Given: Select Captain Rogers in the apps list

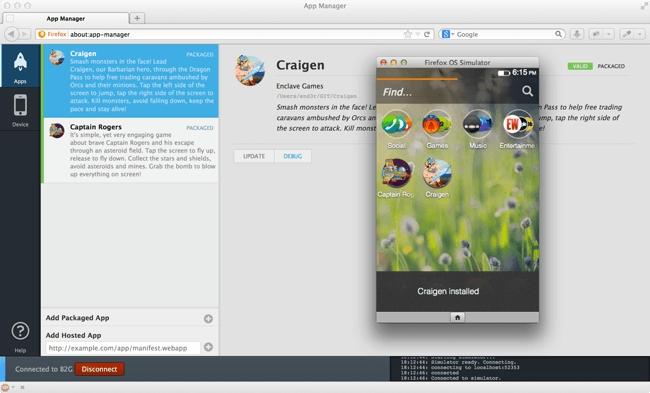Looking at the screenshot, I should [131, 150].
